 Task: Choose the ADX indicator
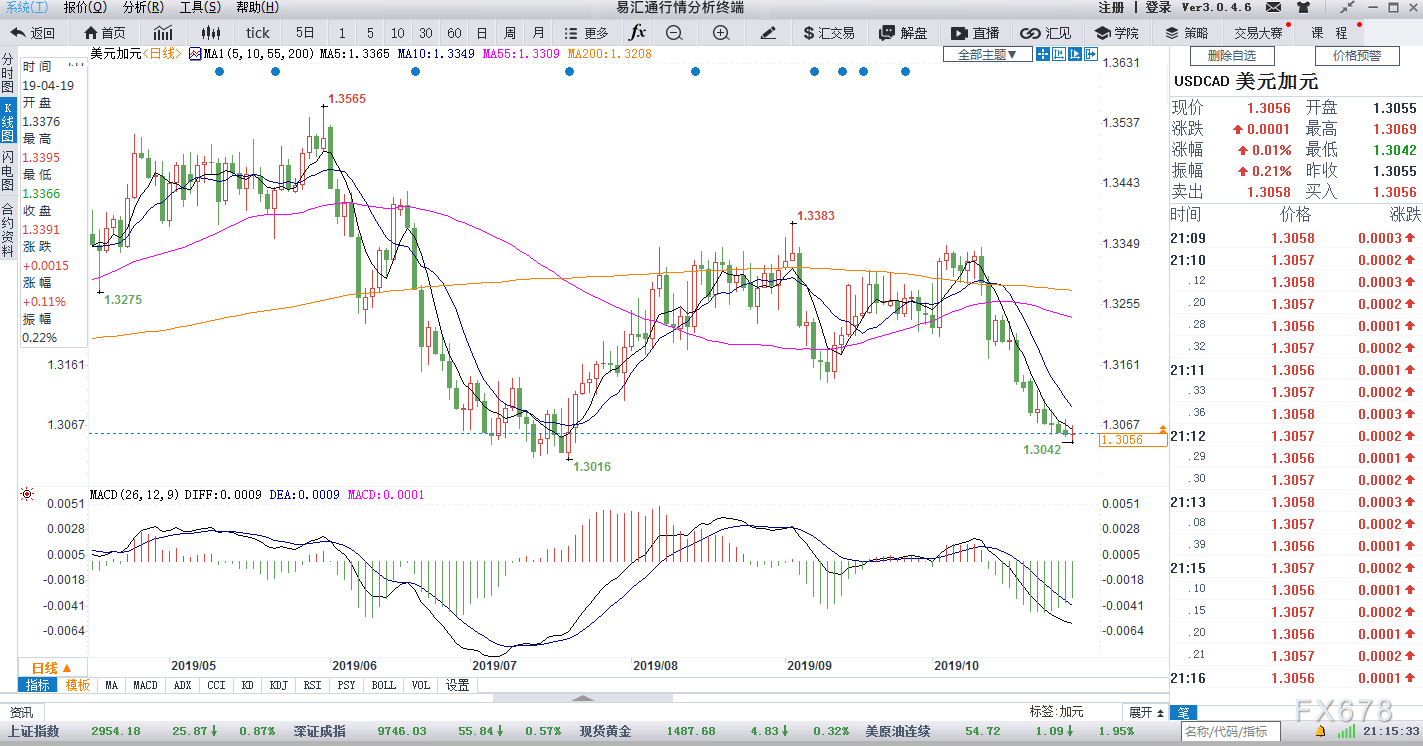tap(182, 685)
